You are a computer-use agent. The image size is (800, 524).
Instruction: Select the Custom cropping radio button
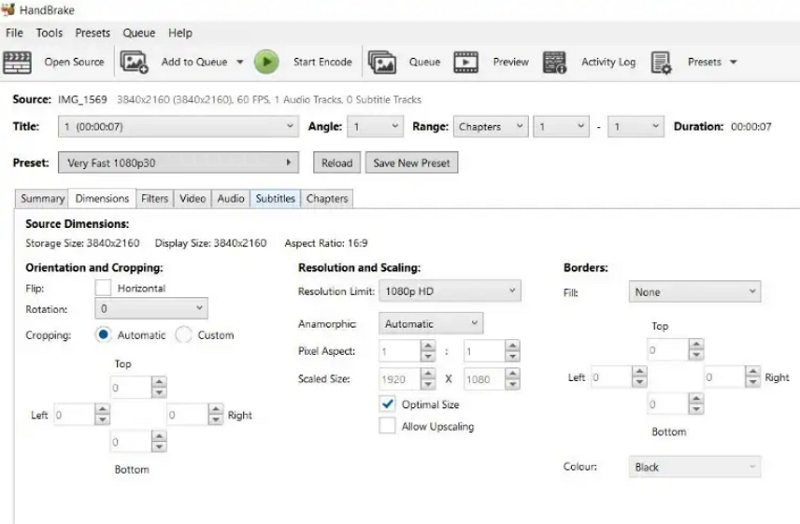pos(183,335)
